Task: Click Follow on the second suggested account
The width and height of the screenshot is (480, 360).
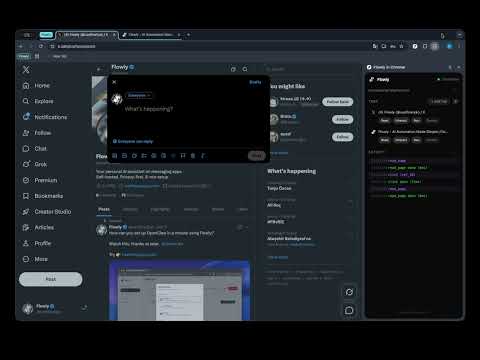Action: click(x=342, y=119)
